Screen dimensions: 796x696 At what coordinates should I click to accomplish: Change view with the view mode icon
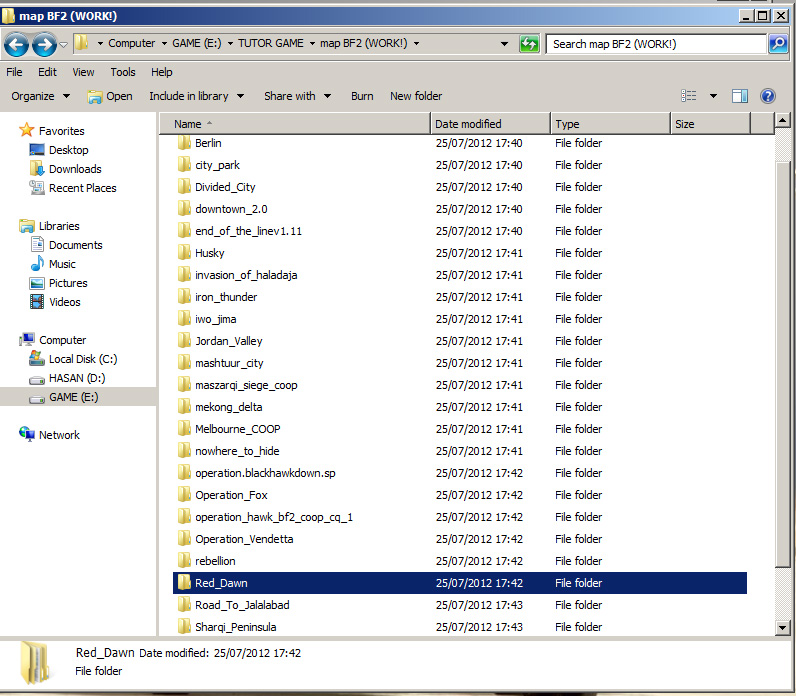tap(688, 96)
